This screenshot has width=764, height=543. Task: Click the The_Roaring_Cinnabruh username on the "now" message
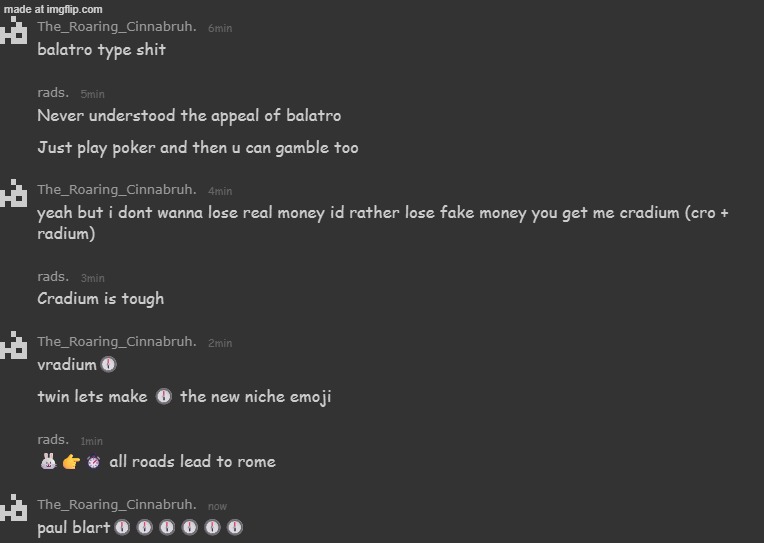click(116, 504)
